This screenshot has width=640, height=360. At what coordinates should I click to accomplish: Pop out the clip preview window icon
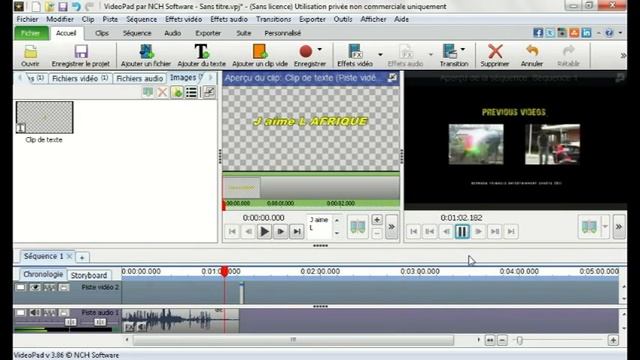coord(392,78)
